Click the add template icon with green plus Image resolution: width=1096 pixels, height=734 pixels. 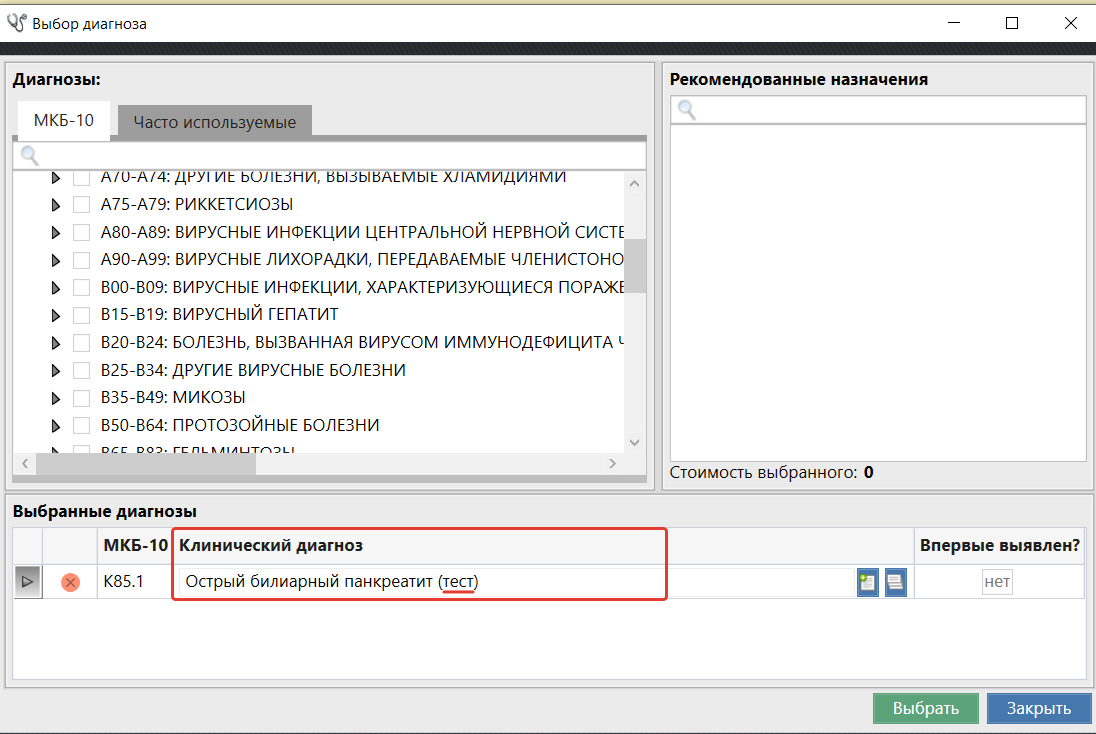point(867,582)
